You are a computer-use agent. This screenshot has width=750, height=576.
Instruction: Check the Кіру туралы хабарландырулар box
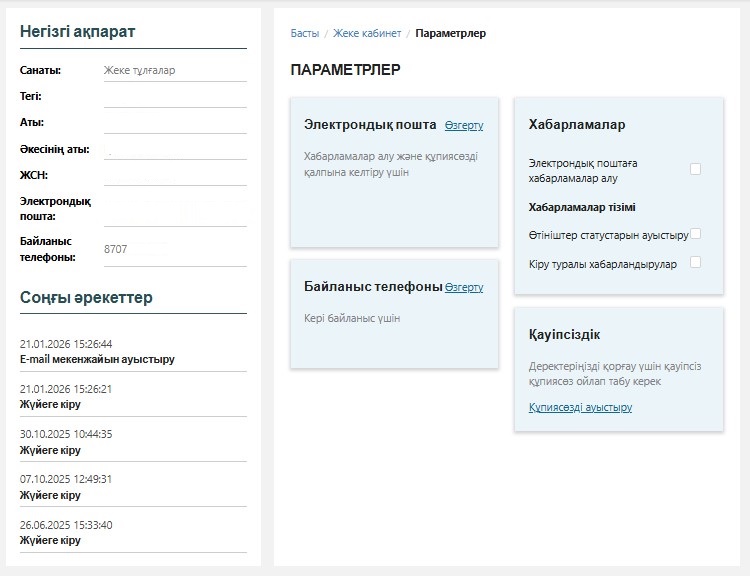[695, 262]
